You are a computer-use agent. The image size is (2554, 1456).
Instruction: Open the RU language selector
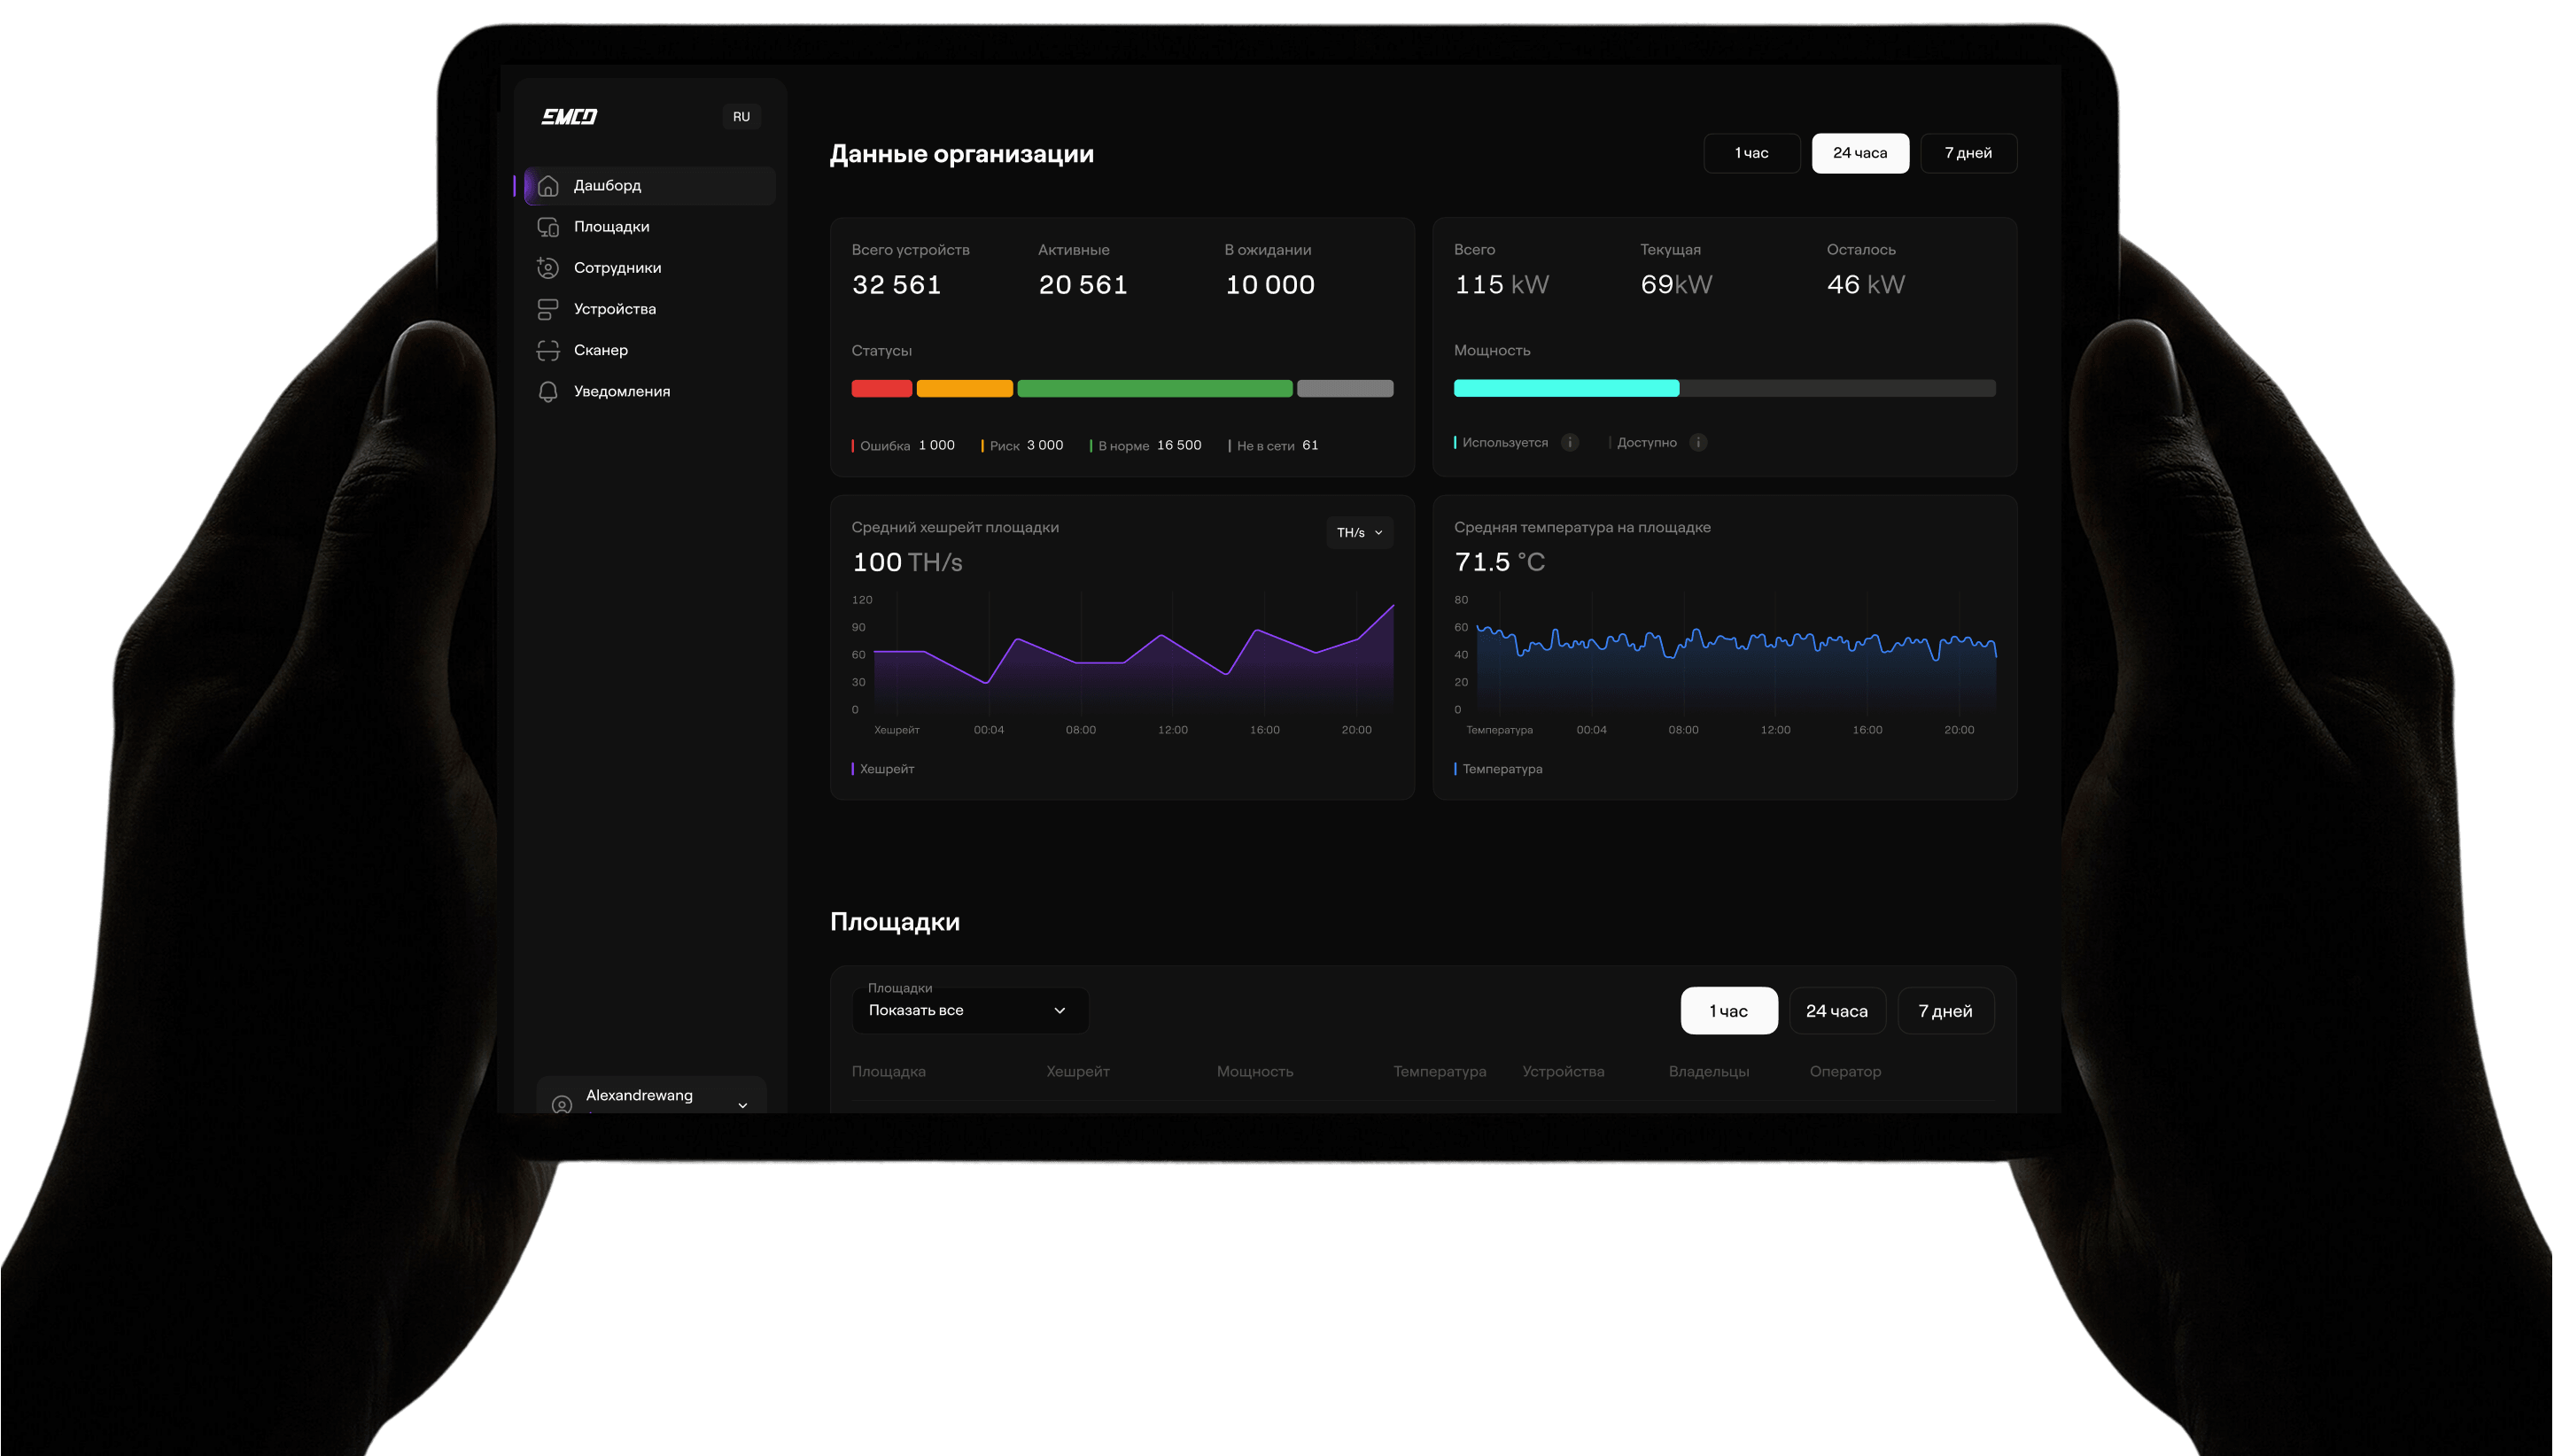point(741,117)
